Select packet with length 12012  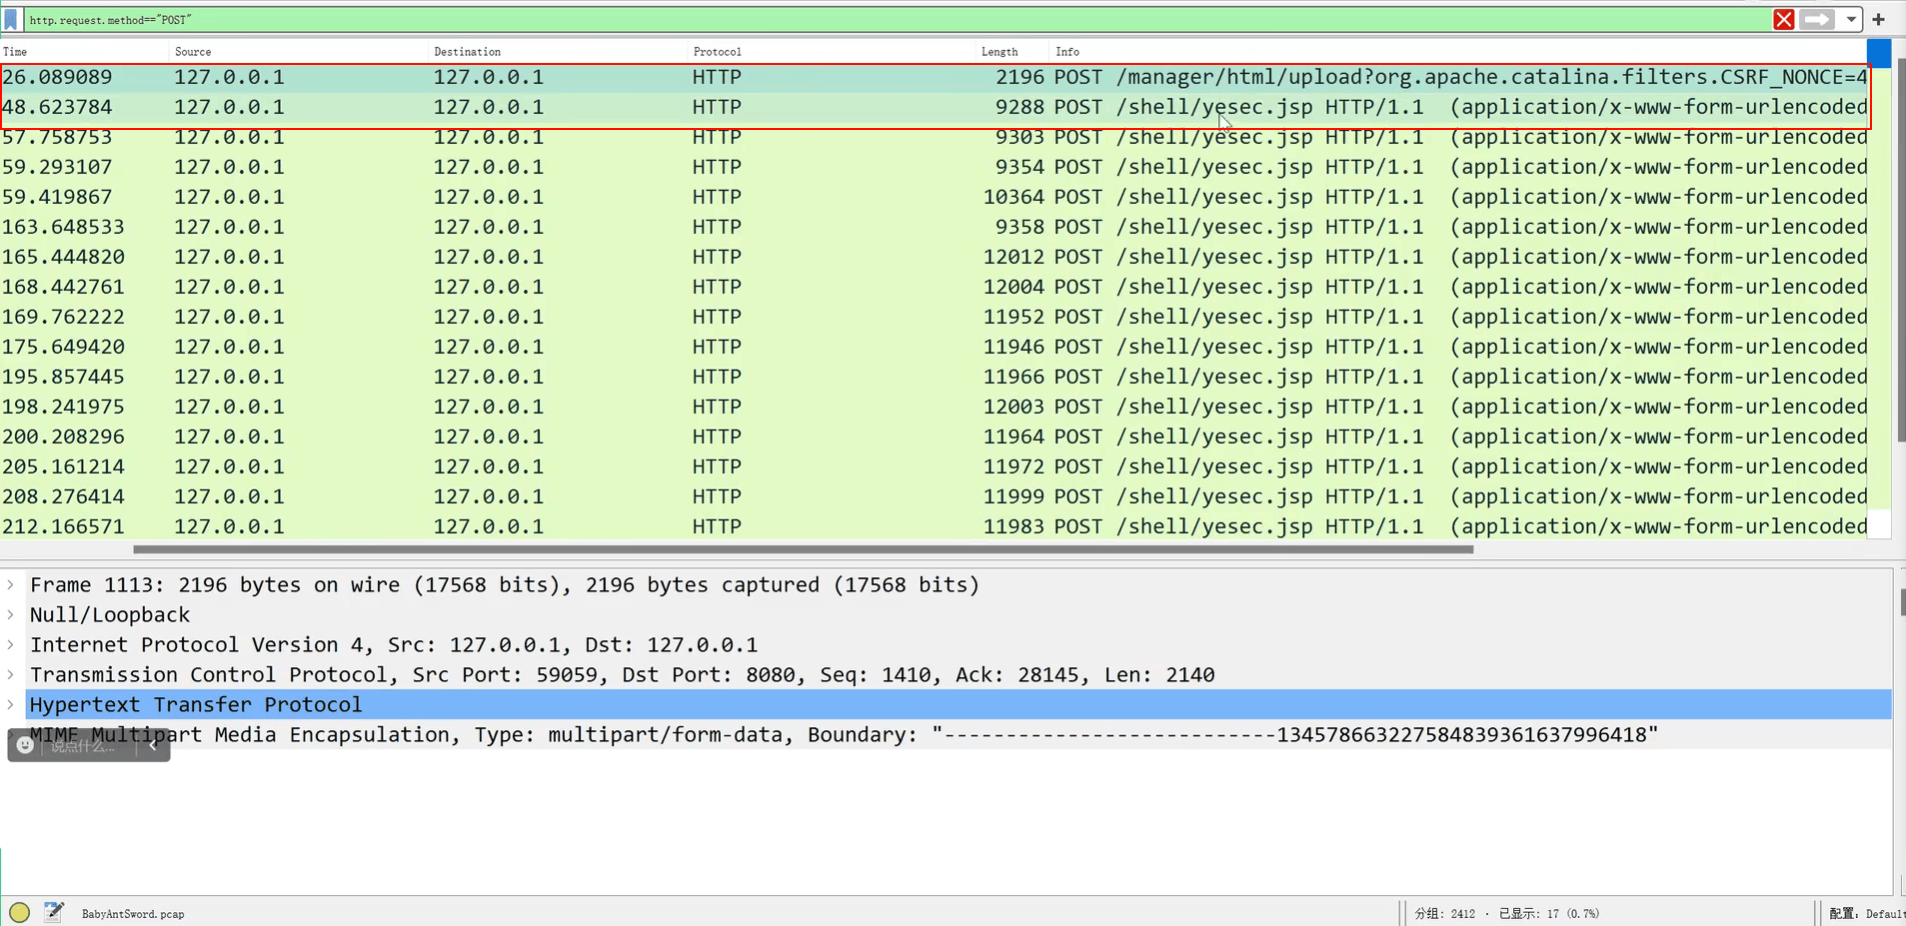point(934,257)
